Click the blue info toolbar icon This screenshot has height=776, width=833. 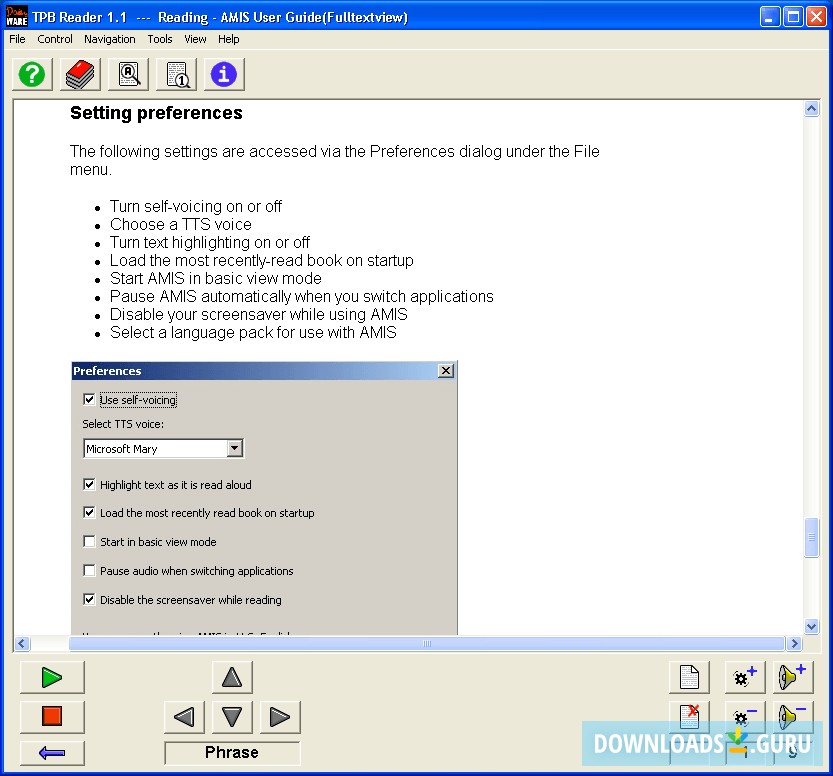click(x=223, y=74)
